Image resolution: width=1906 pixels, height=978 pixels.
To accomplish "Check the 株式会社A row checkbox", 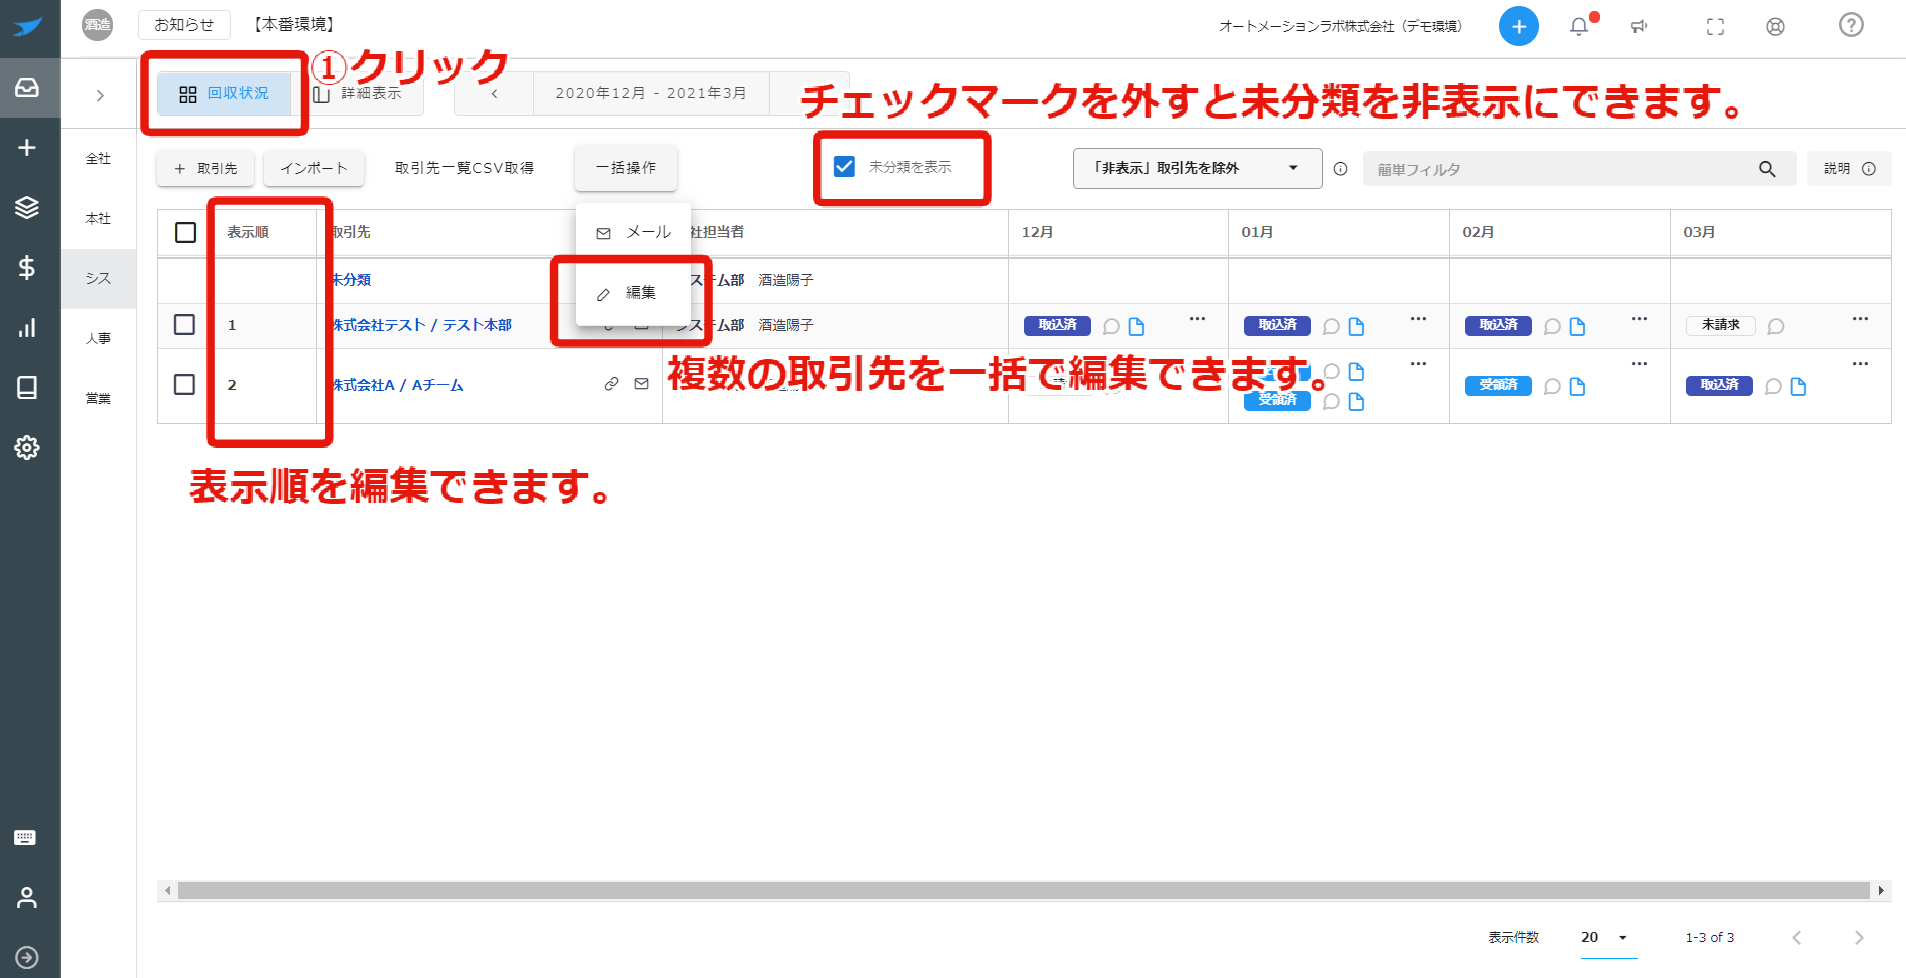I will pos(184,384).
